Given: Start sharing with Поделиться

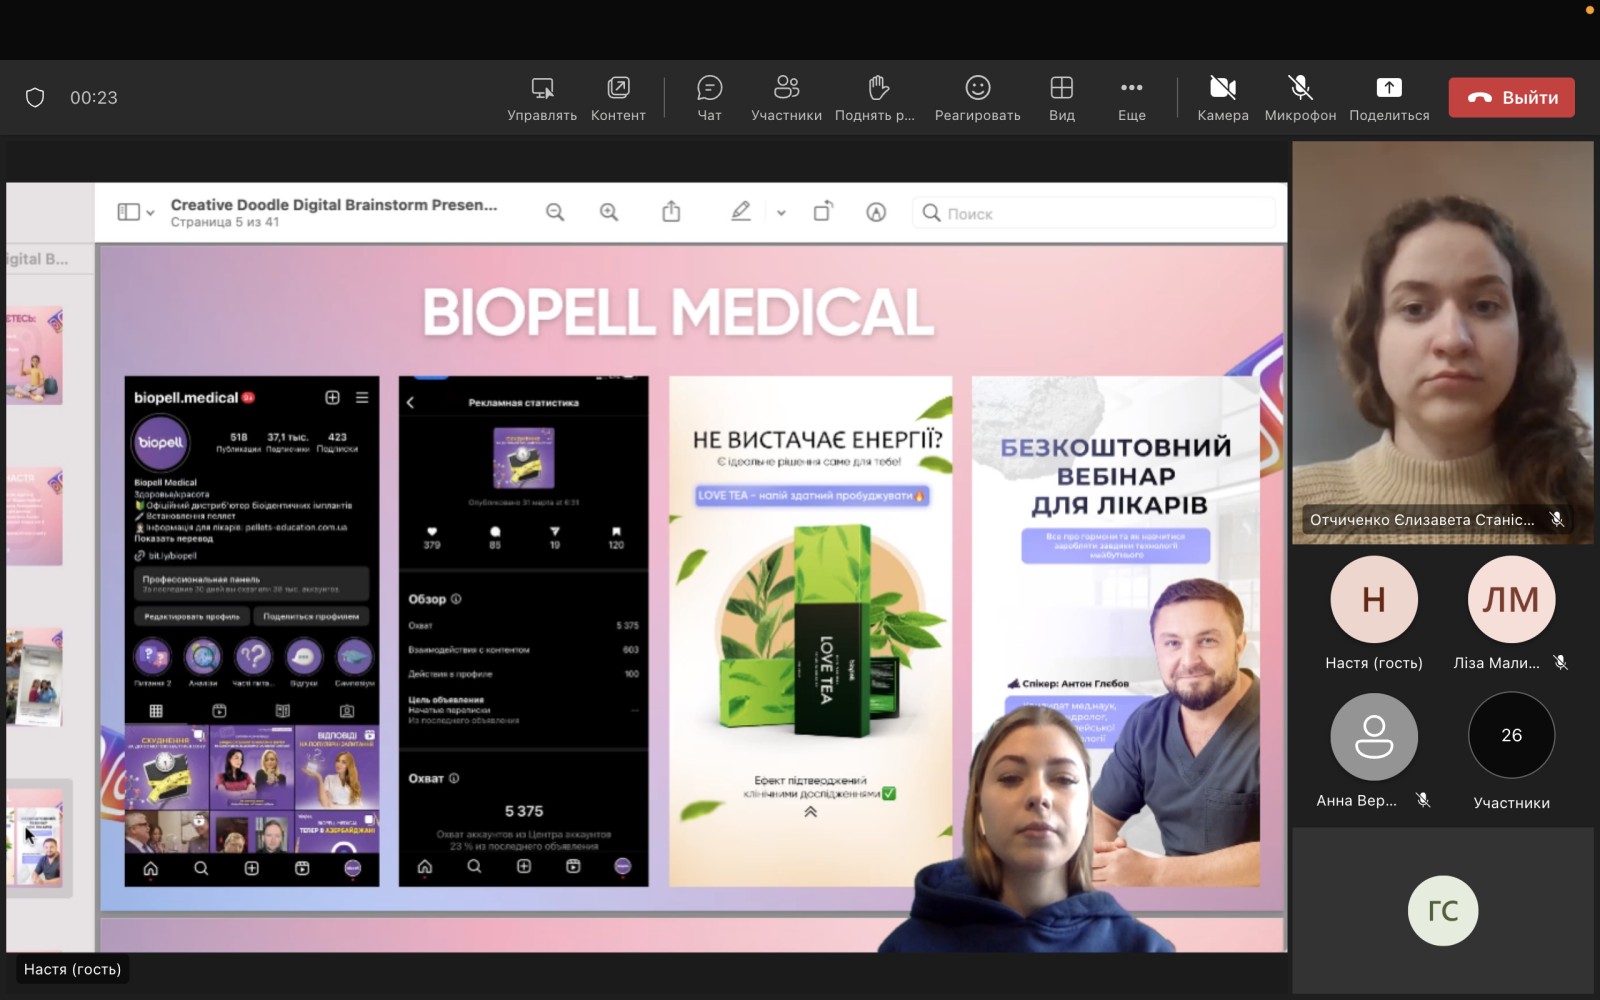Looking at the screenshot, I should click(1389, 98).
